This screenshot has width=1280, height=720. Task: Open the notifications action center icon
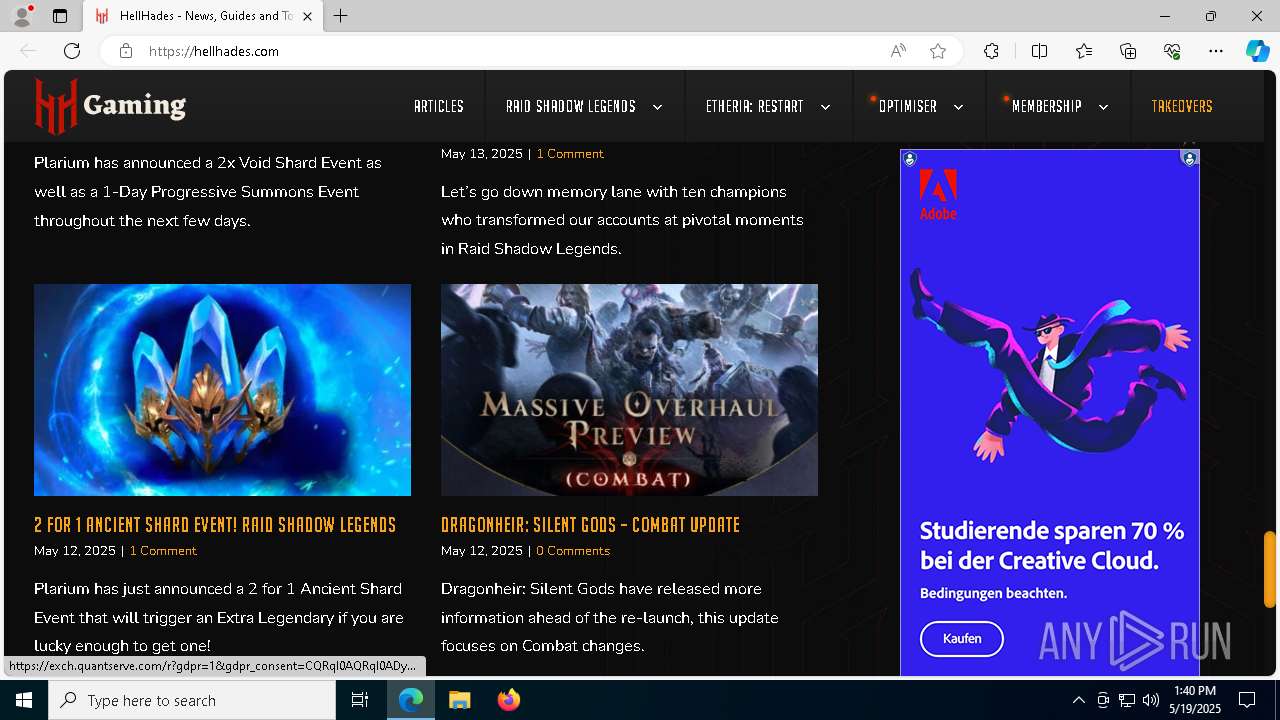(x=1247, y=700)
